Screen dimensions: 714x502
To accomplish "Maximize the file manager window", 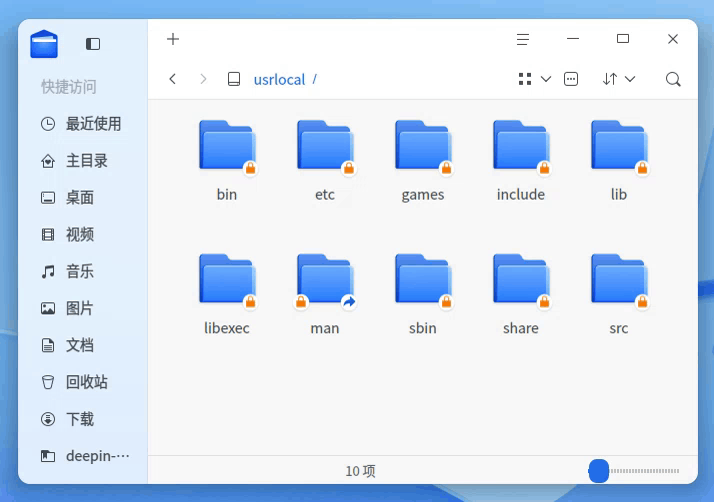I will click(623, 39).
